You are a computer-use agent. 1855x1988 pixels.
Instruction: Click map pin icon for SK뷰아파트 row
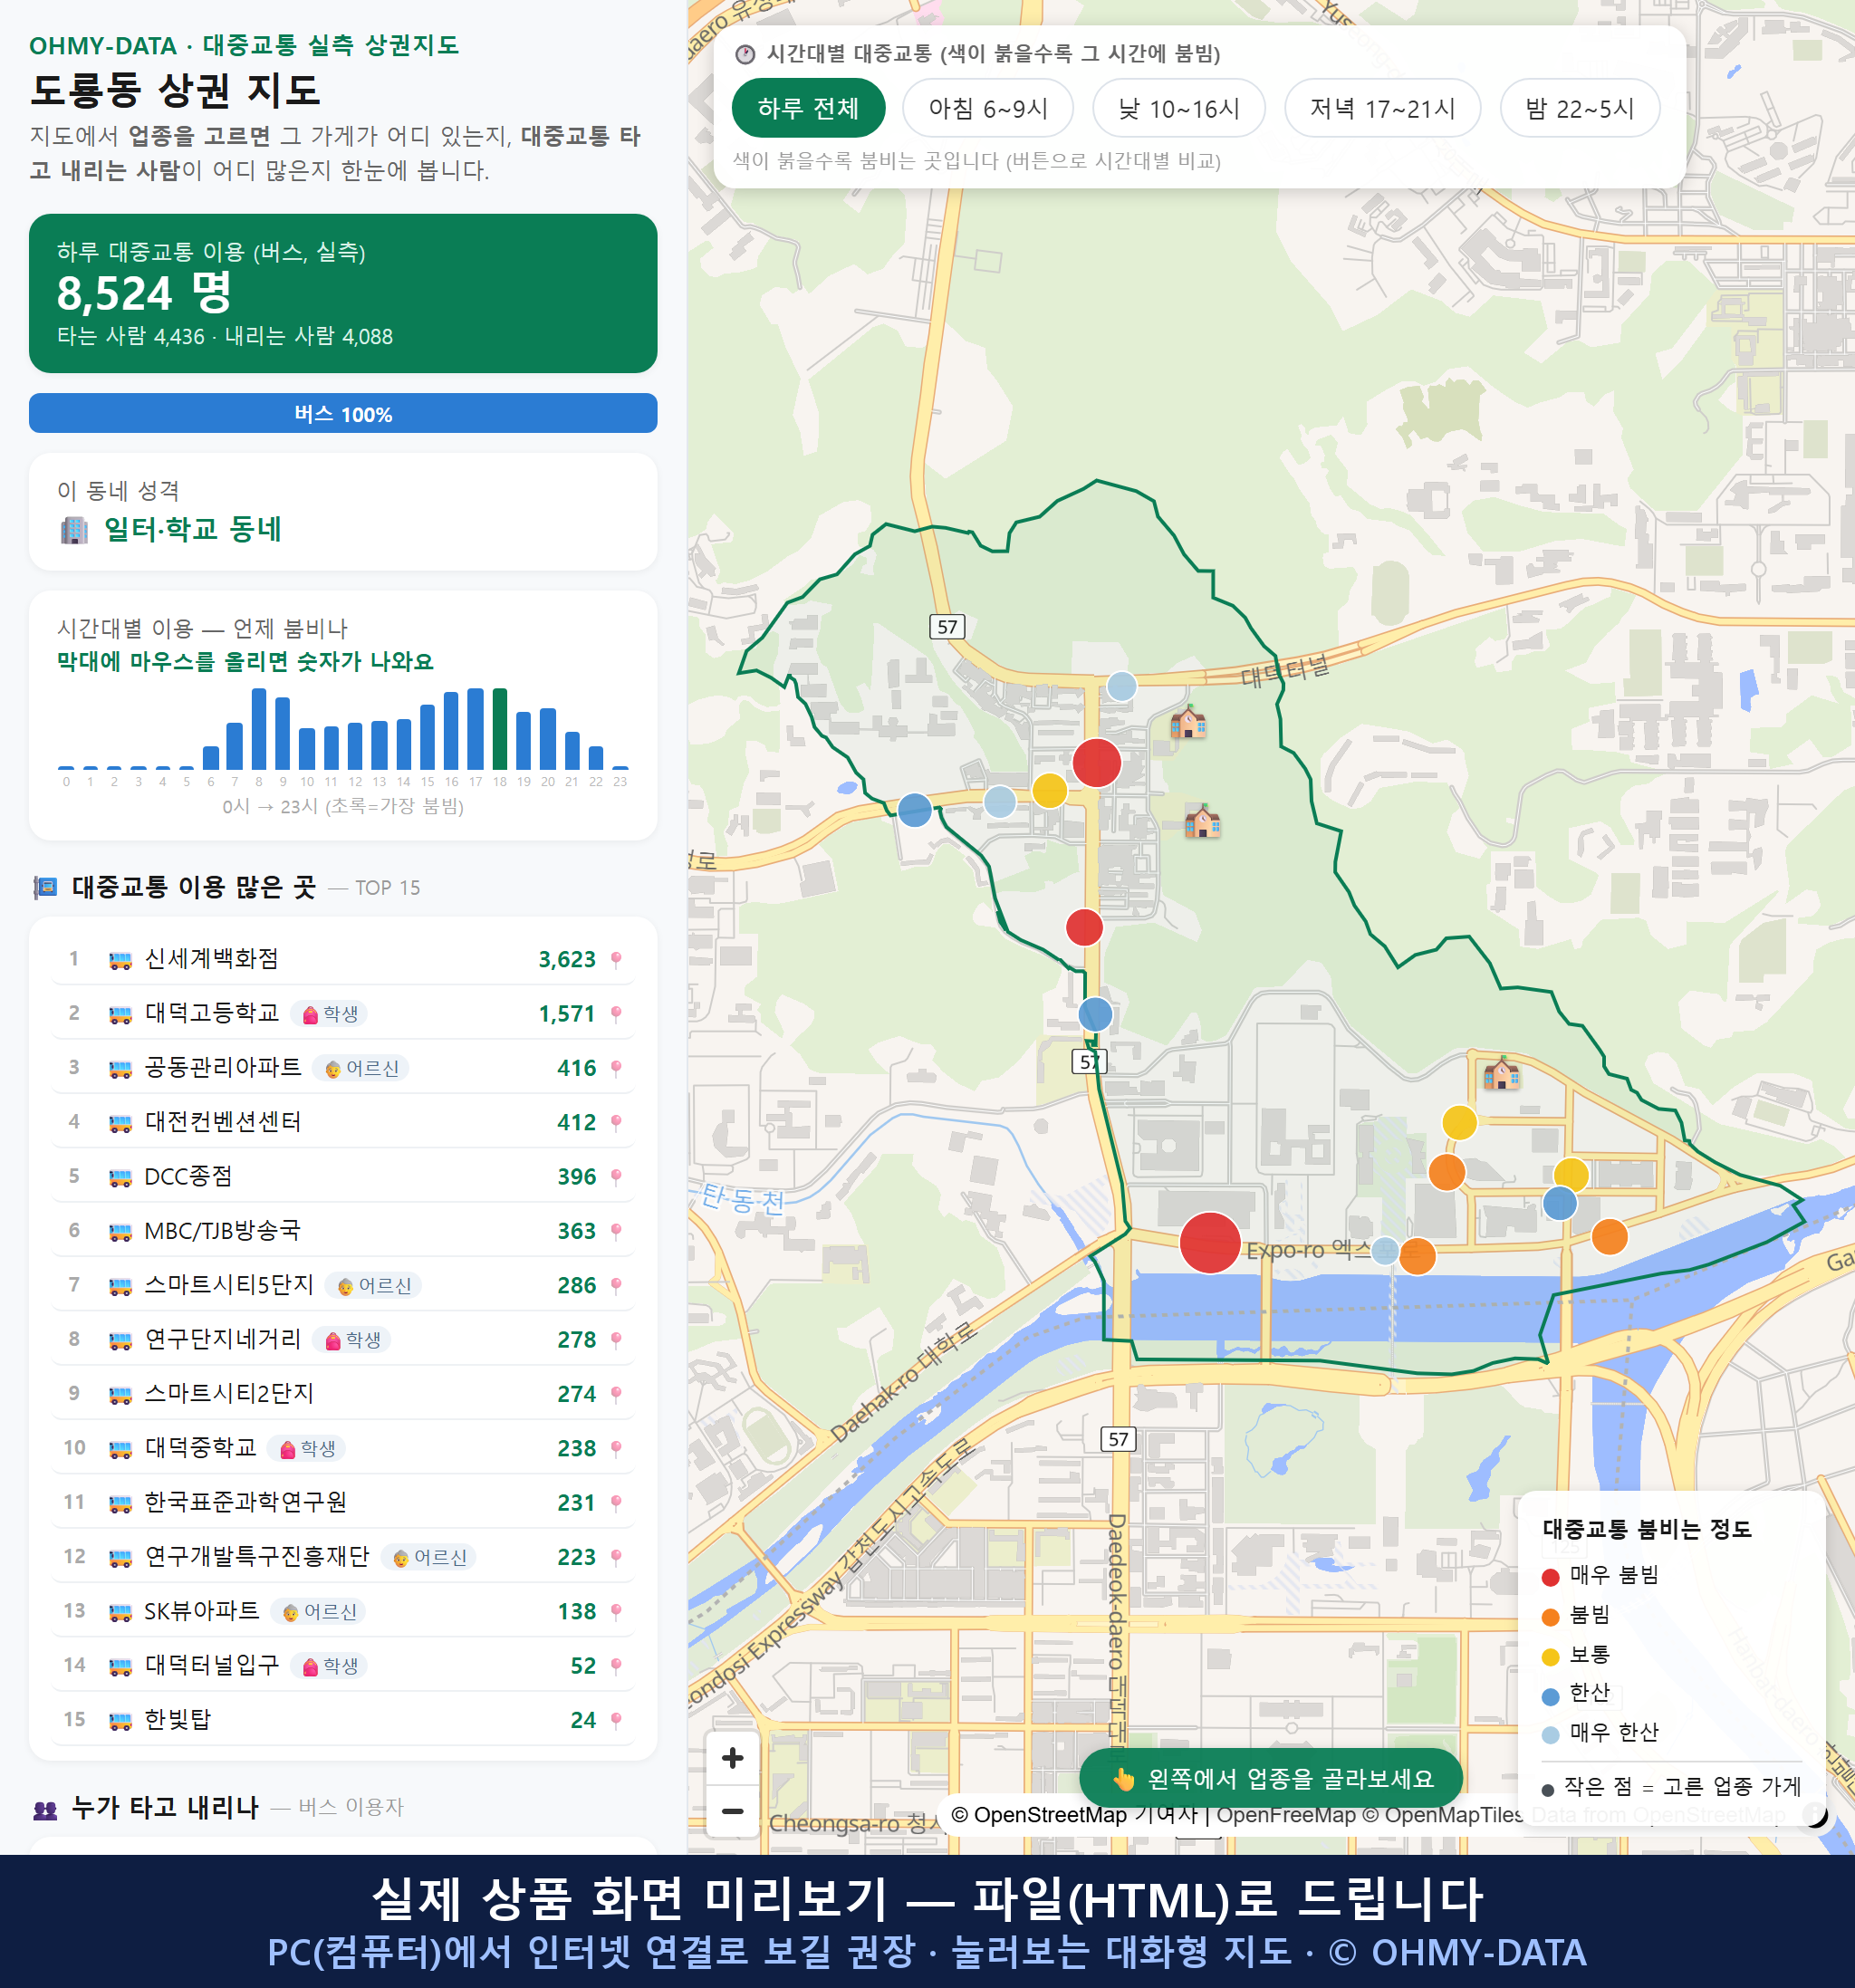tap(616, 1611)
